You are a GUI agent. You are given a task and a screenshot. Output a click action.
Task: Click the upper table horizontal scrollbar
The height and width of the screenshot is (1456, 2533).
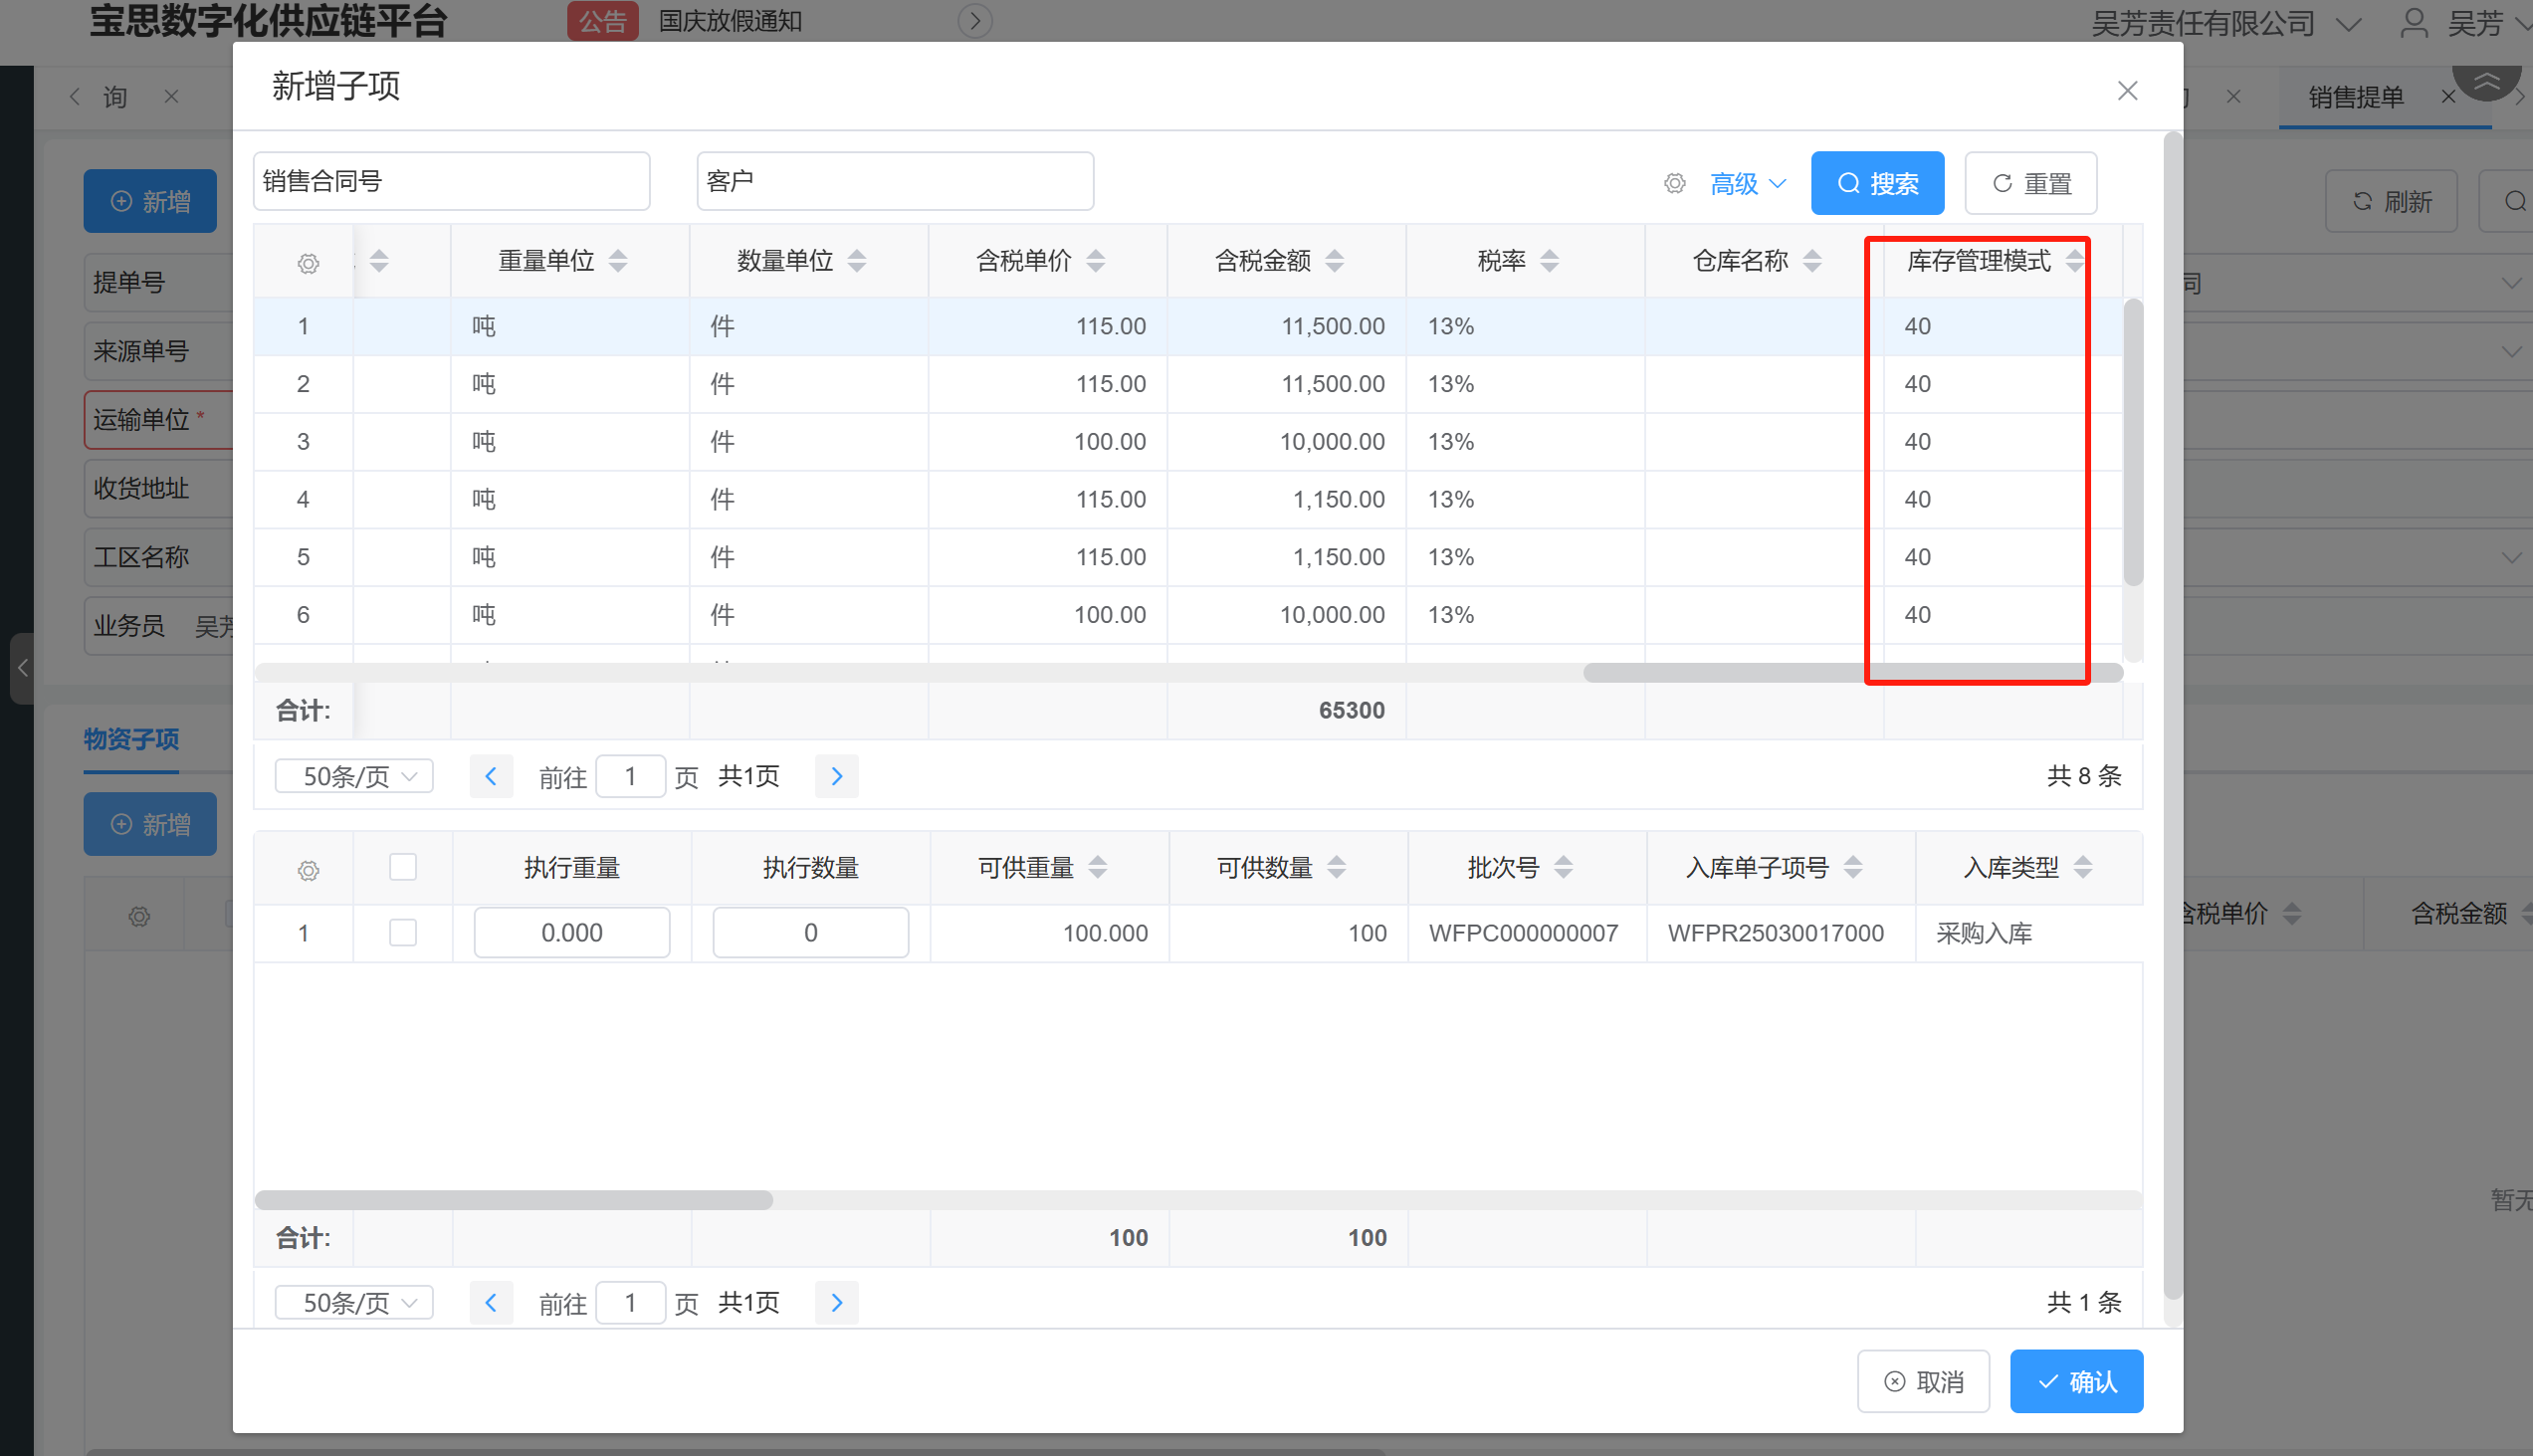[1852, 673]
